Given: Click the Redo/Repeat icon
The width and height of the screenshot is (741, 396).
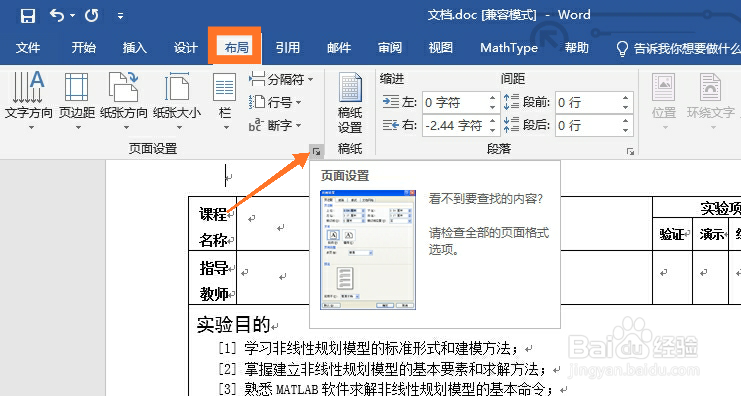Looking at the screenshot, I should point(92,16).
